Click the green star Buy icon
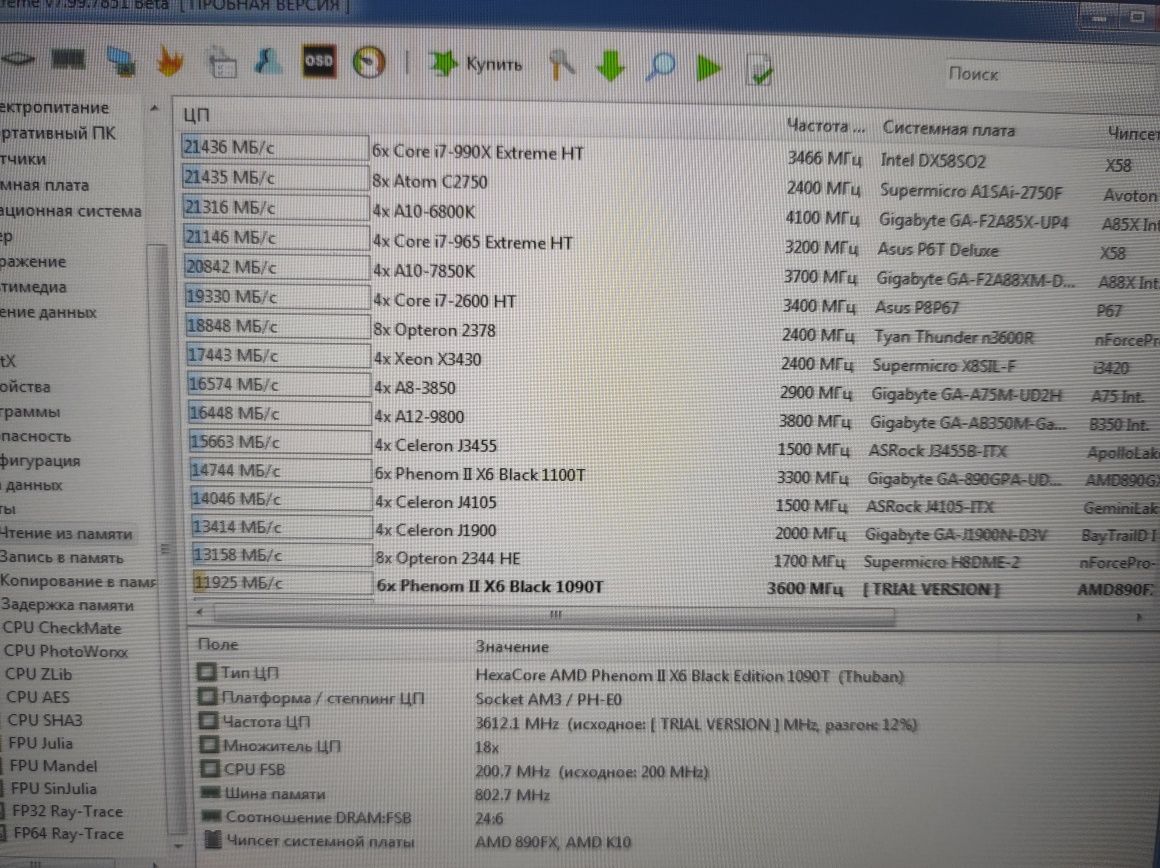The image size is (1160, 868). click(444, 64)
